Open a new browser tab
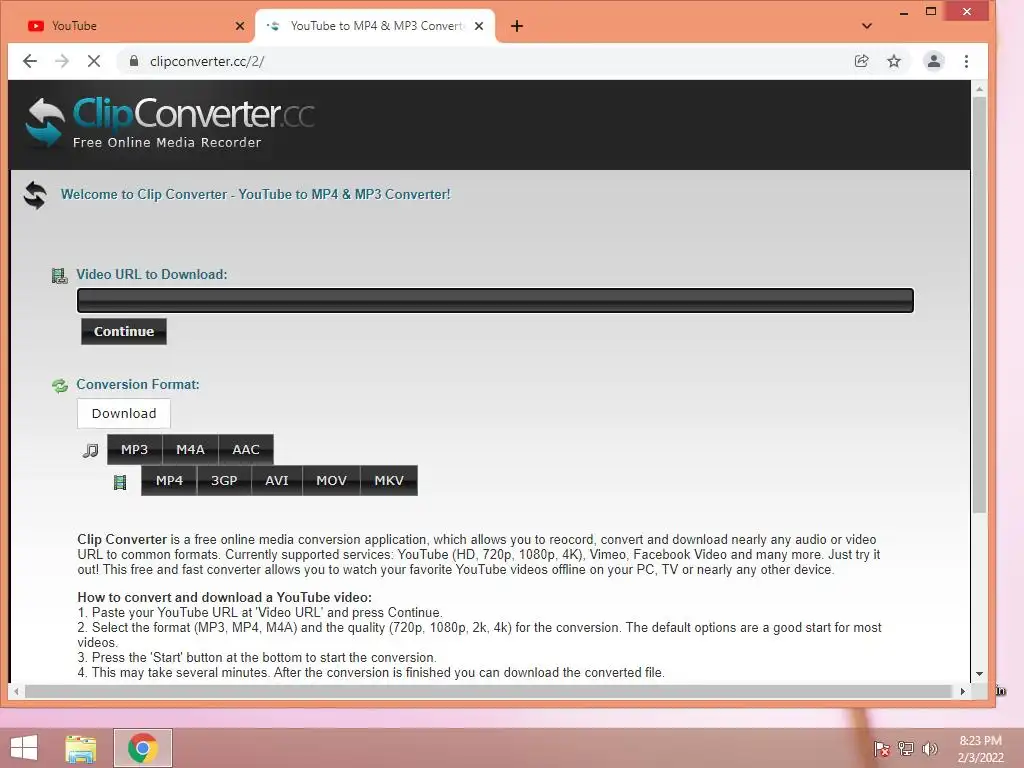 click(x=517, y=26)
